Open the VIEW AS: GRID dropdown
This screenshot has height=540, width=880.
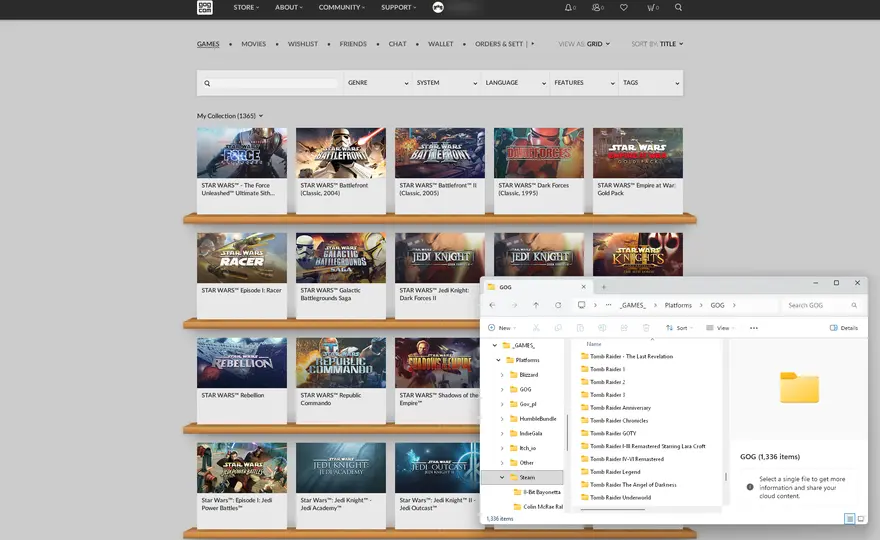584,44
